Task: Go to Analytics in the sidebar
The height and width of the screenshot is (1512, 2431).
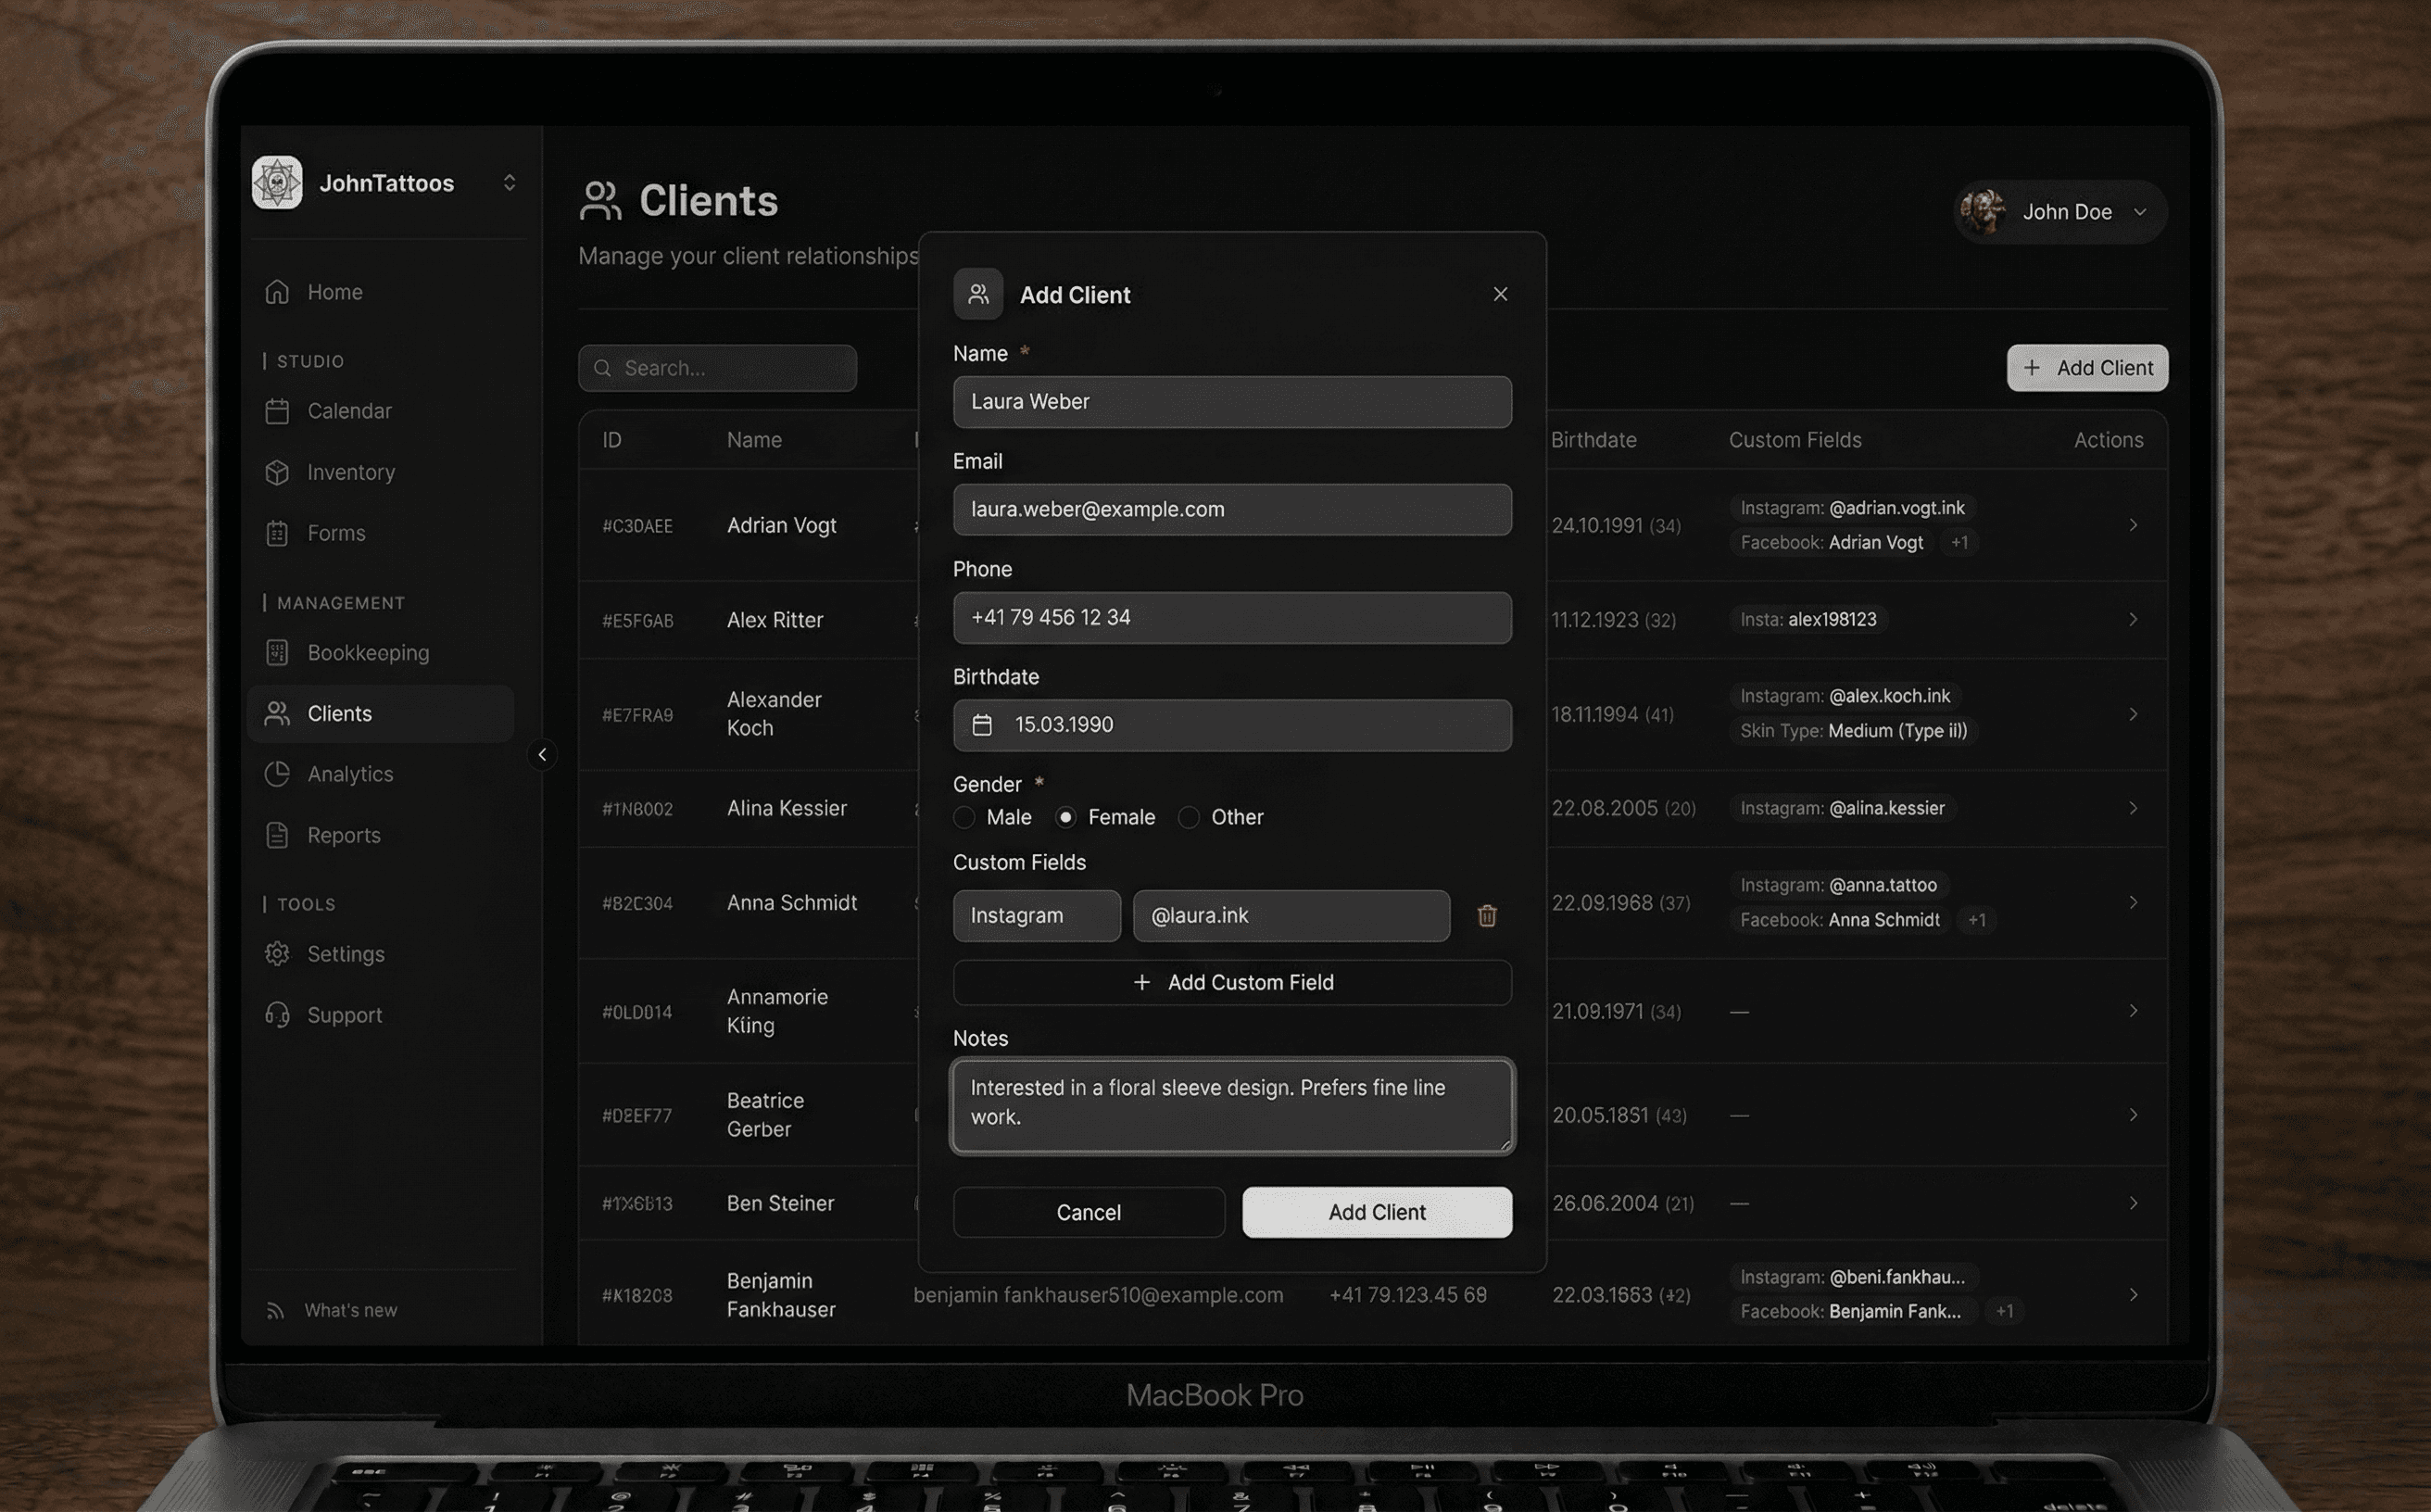Action: [x=350, y=774]
